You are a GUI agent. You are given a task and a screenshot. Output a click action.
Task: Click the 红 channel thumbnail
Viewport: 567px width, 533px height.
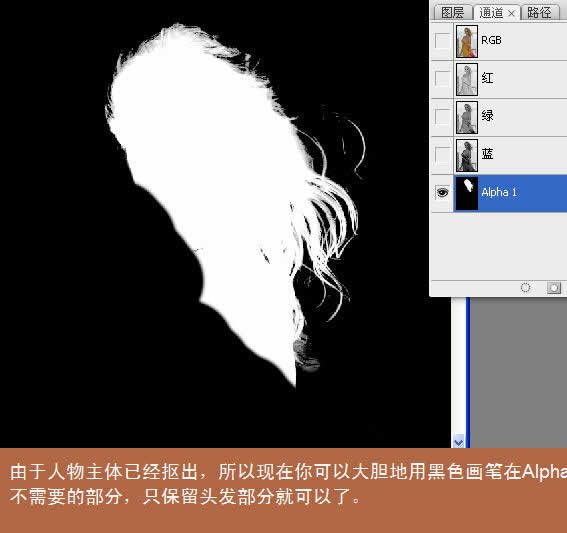[x=466, y=79]
